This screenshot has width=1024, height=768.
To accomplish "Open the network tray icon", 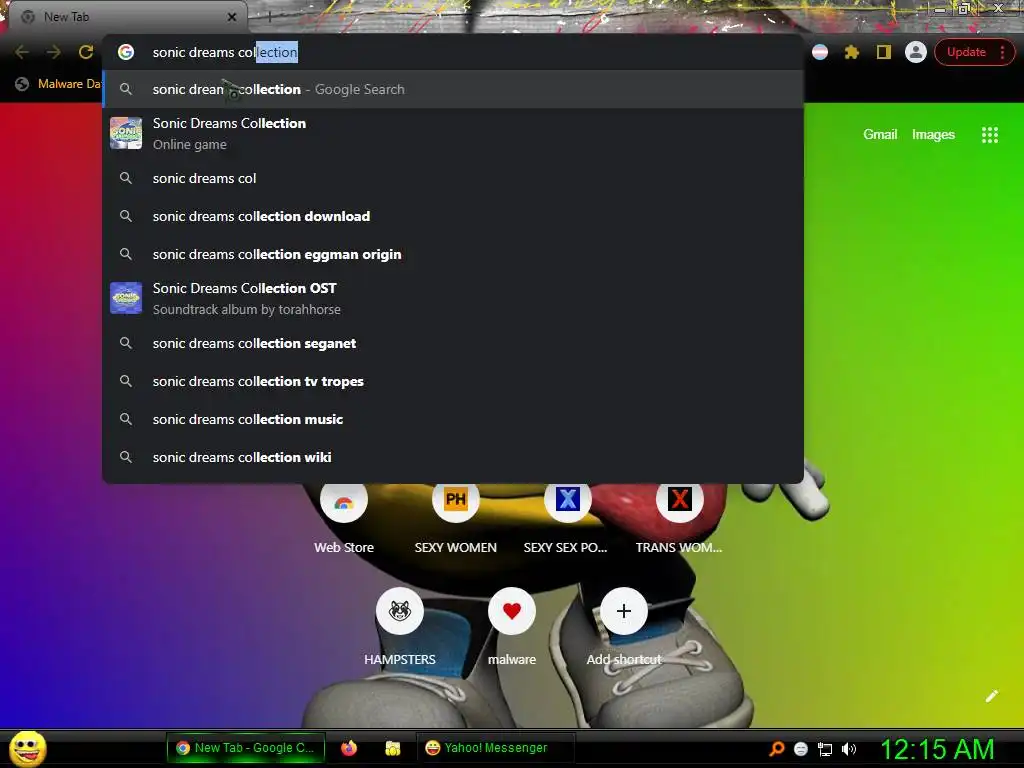I will point(825,749).
